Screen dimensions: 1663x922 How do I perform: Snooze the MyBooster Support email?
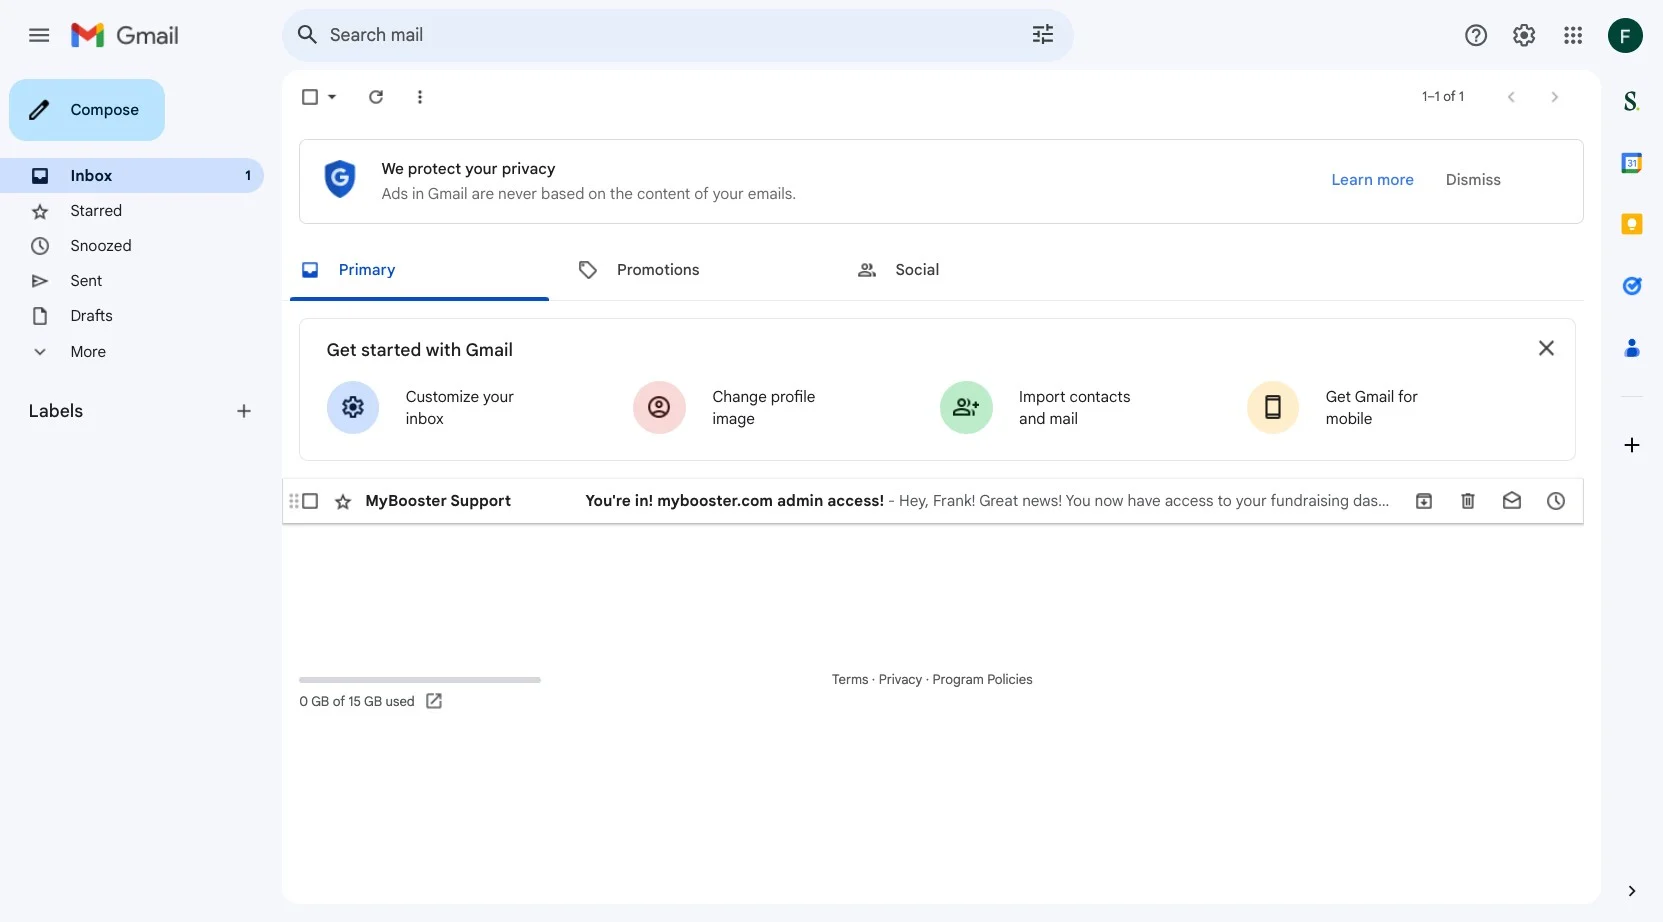pos(1556,501)
